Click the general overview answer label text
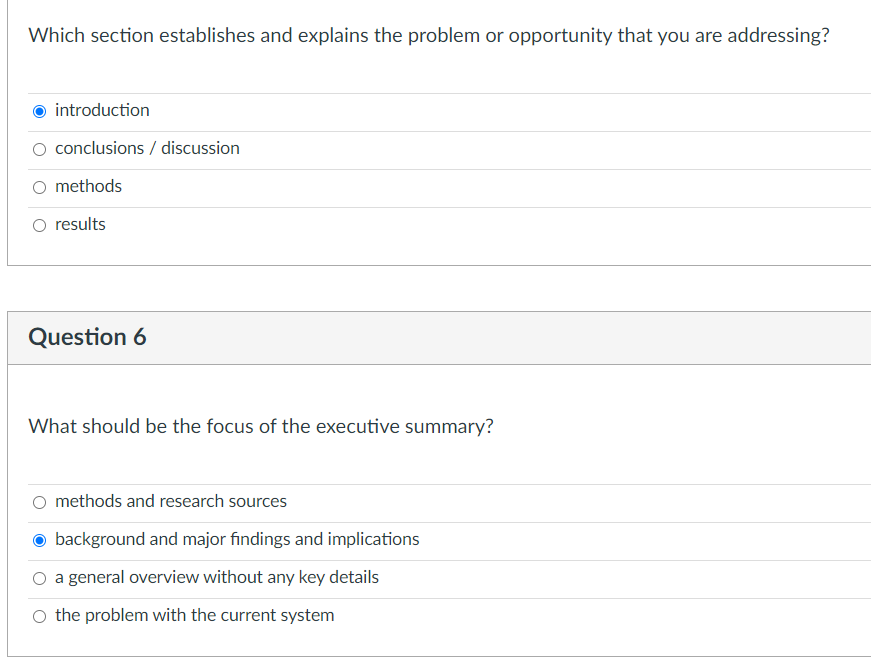The image size is (871, 657). point(217,577)
